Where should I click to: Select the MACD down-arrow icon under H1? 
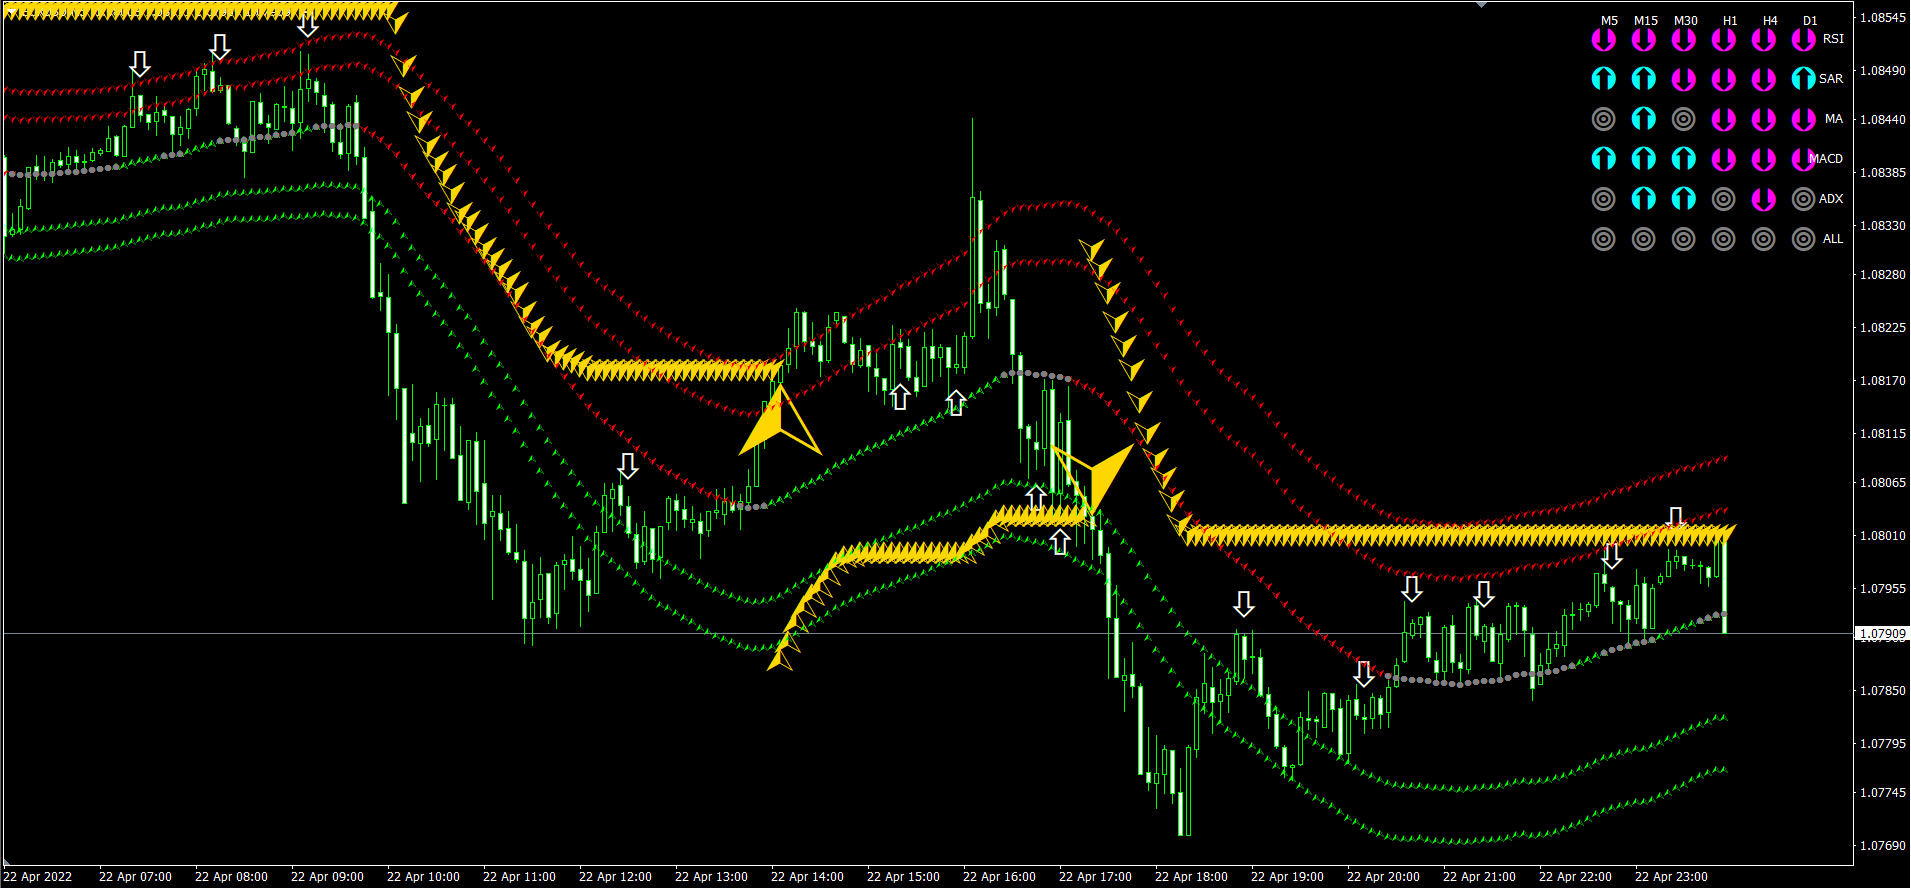1724,159
